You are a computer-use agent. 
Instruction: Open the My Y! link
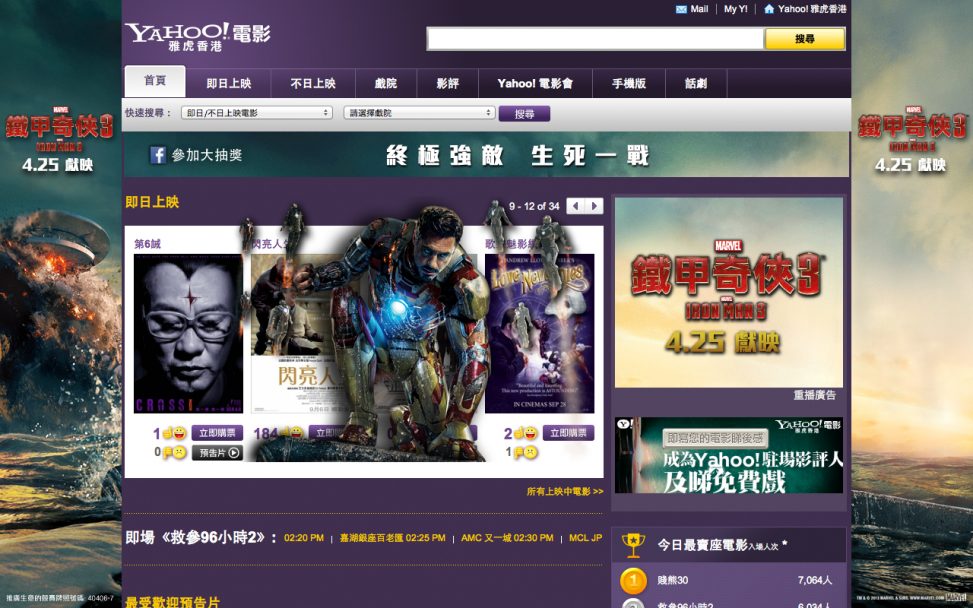tap(736, 9)
